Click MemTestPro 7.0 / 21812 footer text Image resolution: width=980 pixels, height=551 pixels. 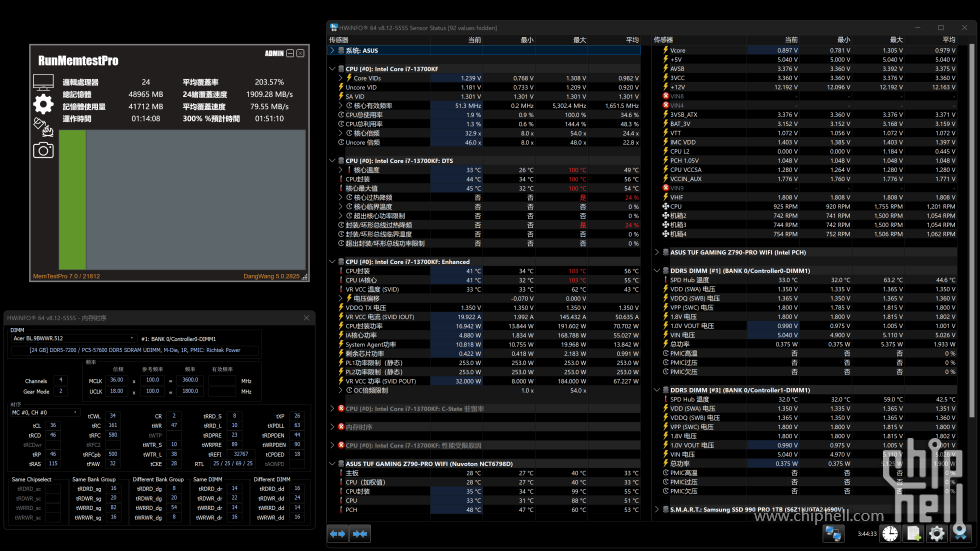[x=66, y=276]
